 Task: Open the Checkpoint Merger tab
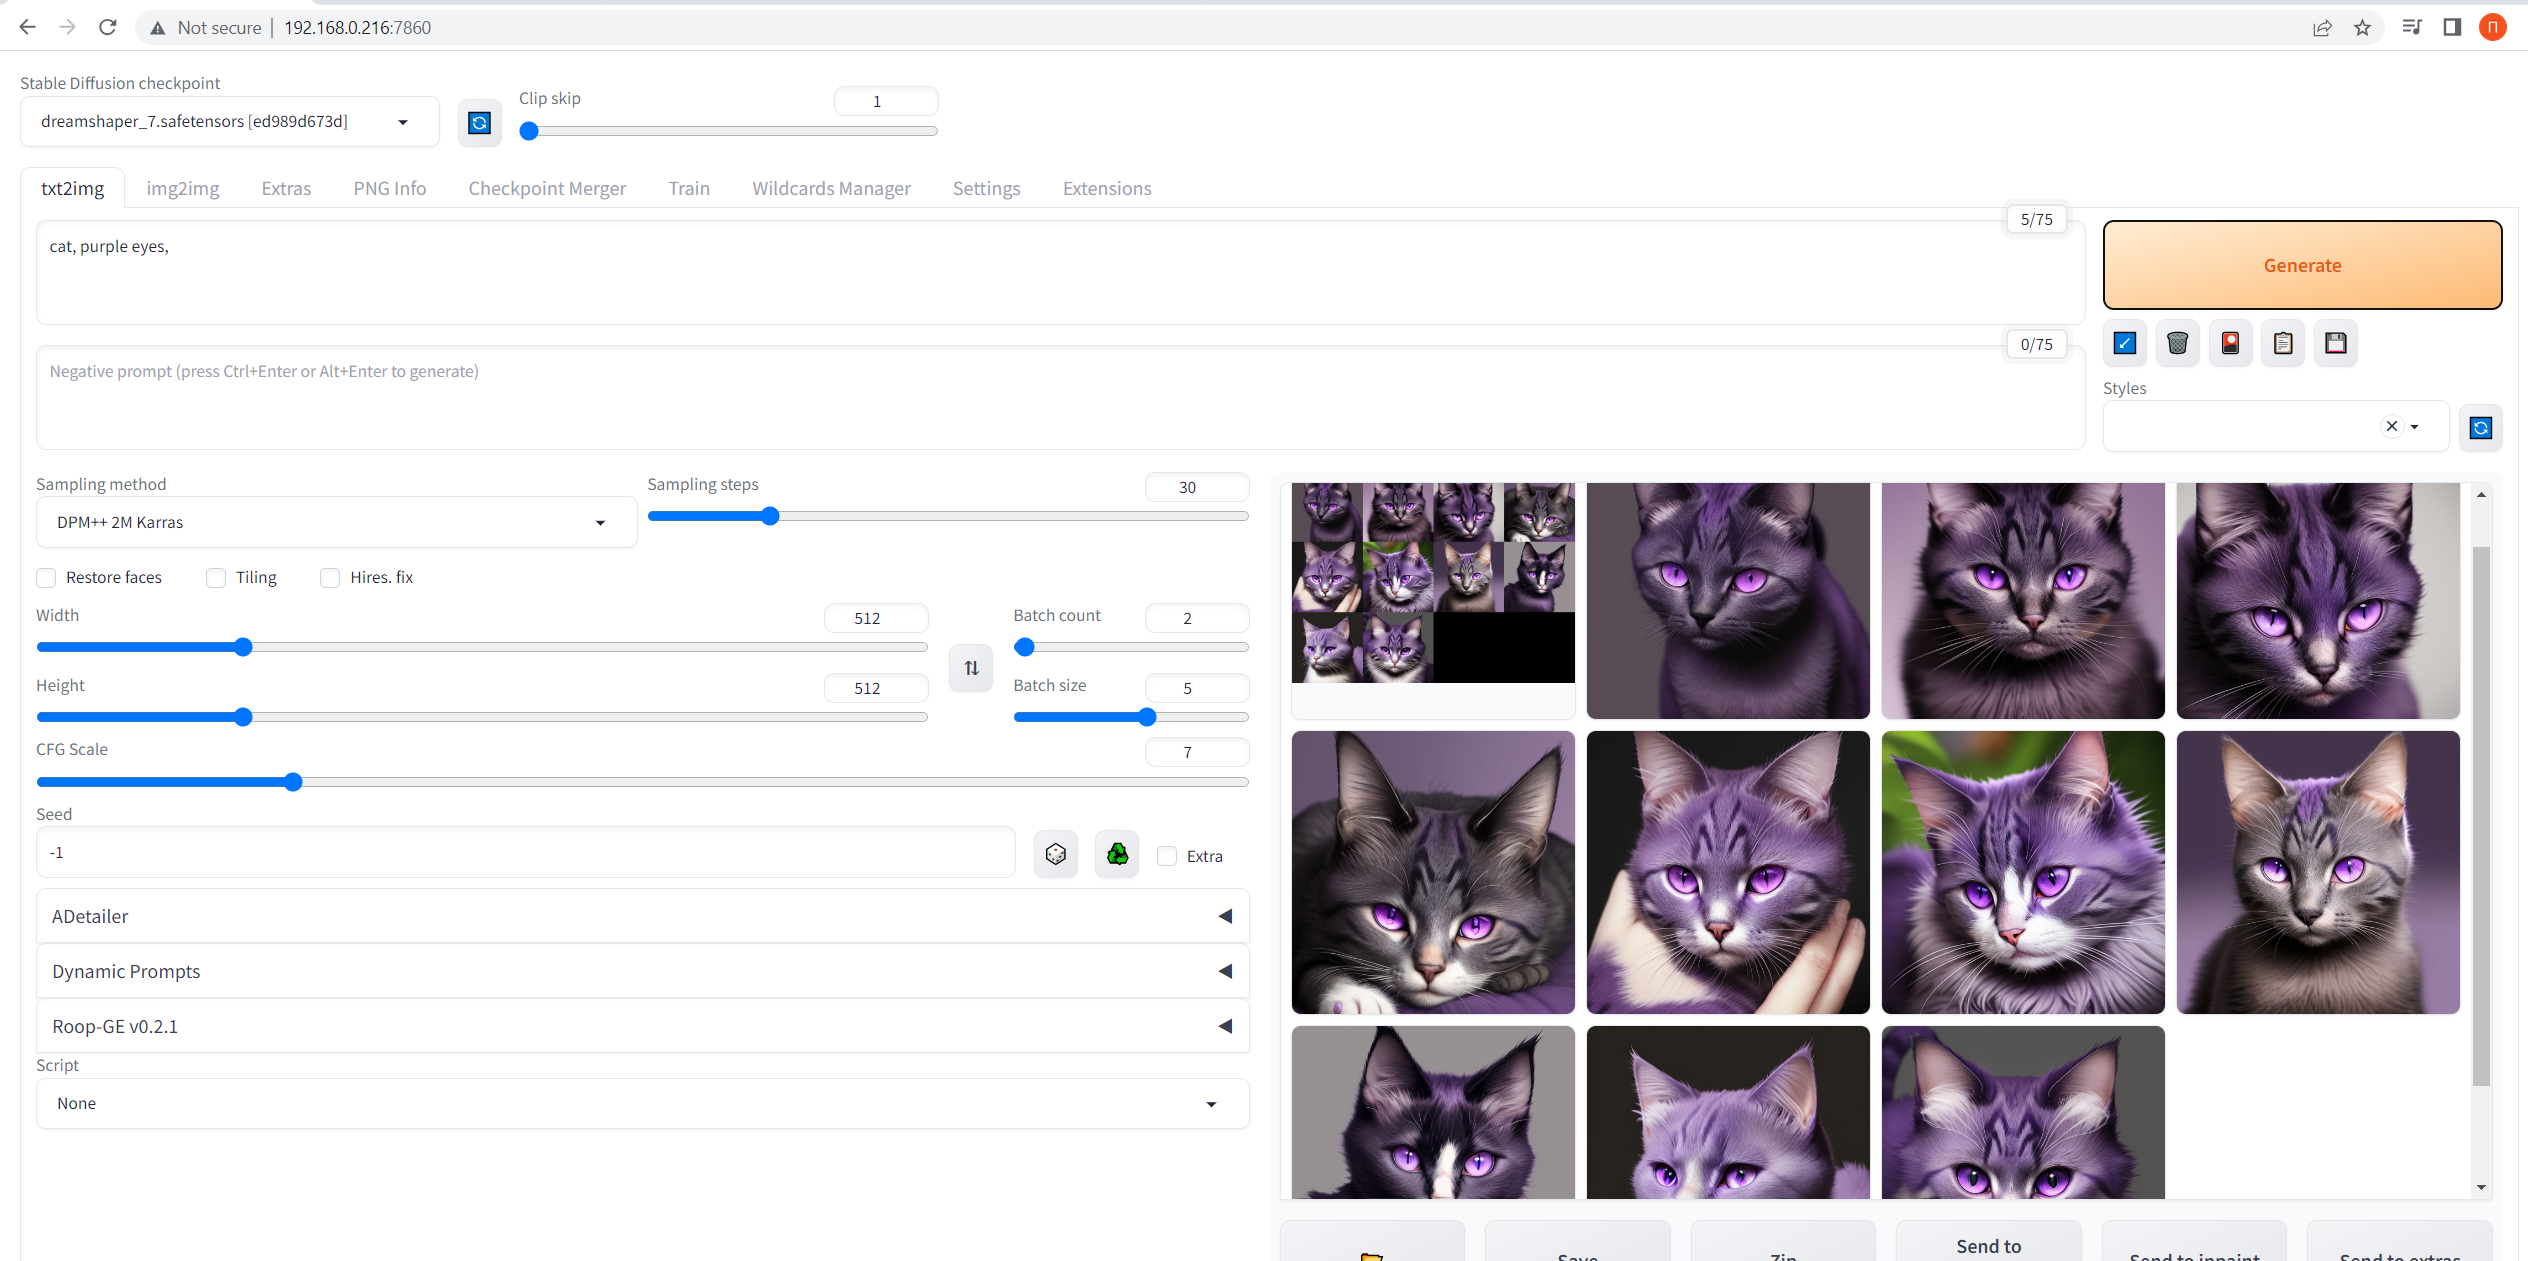[x=547, y=188]
